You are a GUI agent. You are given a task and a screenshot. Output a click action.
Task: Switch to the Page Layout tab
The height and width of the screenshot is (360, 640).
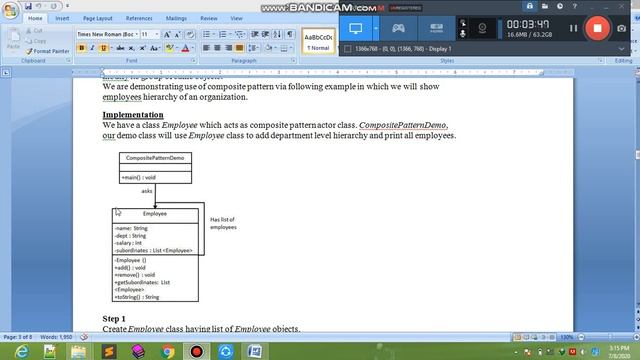pos(98,18)
